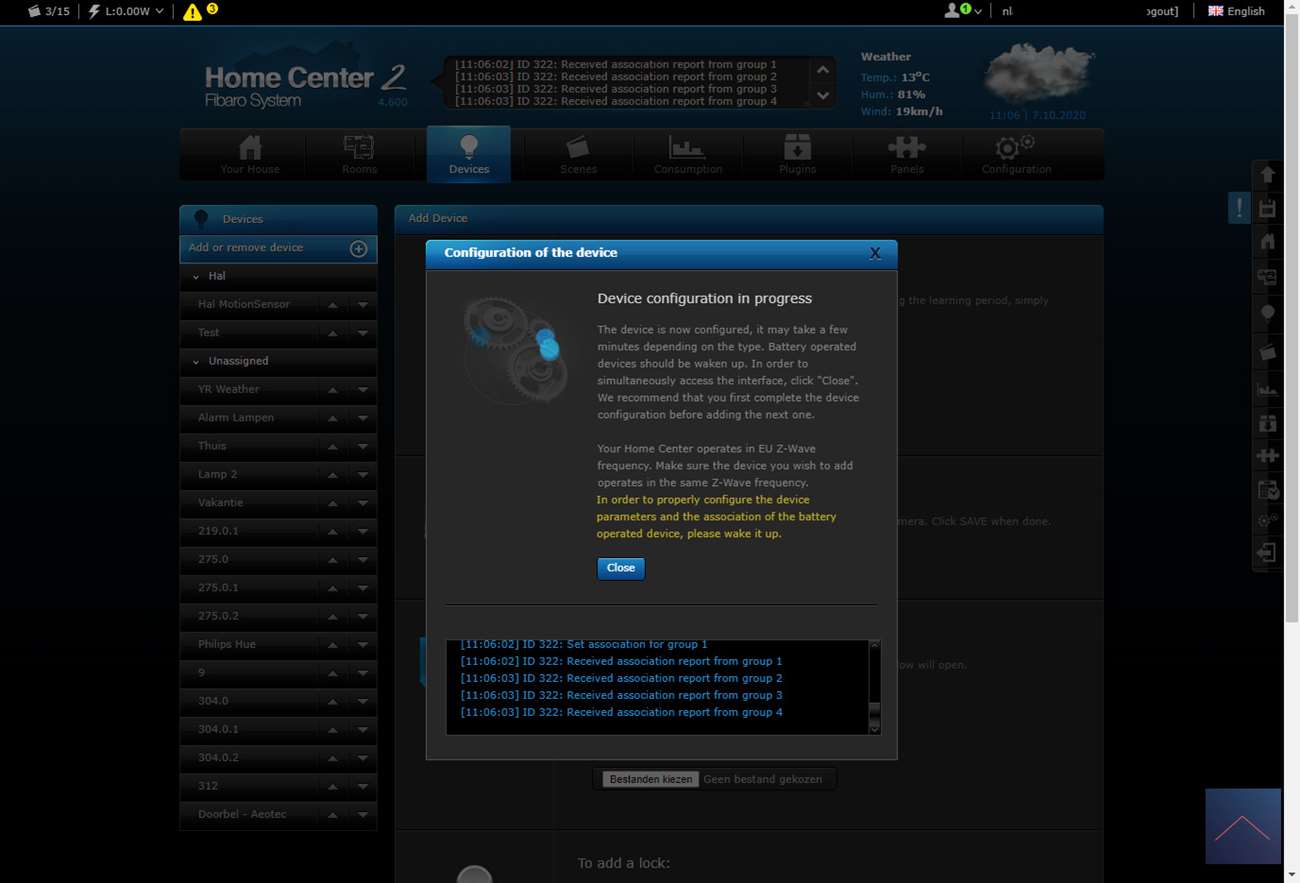Close the configuration dialog with the X
The width and height of the screenshot is (1300, 883).
pos(874,253)
